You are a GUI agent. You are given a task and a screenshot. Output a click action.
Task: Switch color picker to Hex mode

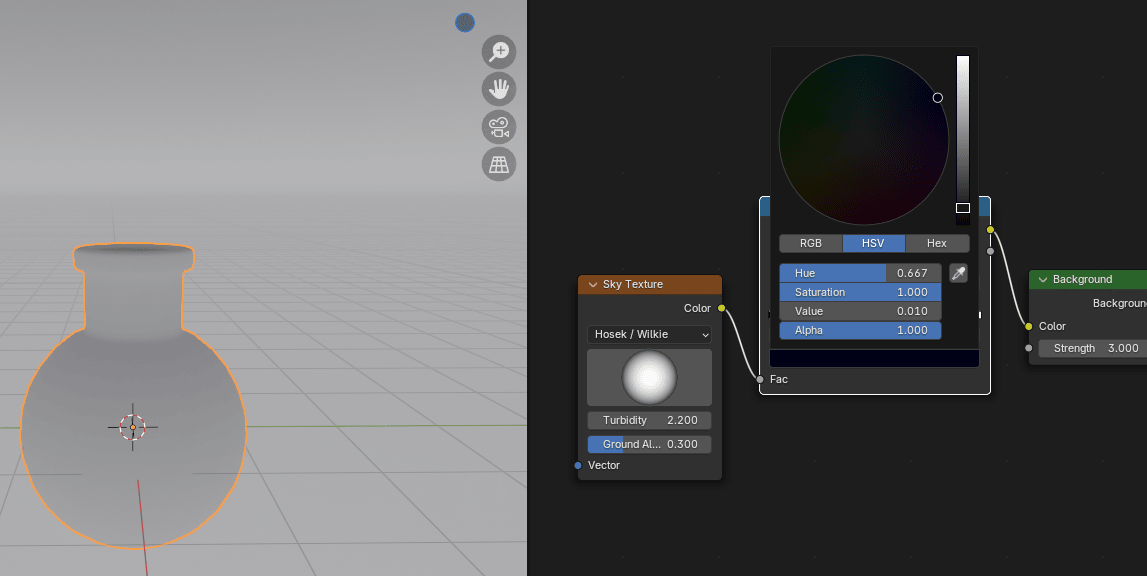pos(937,243)
